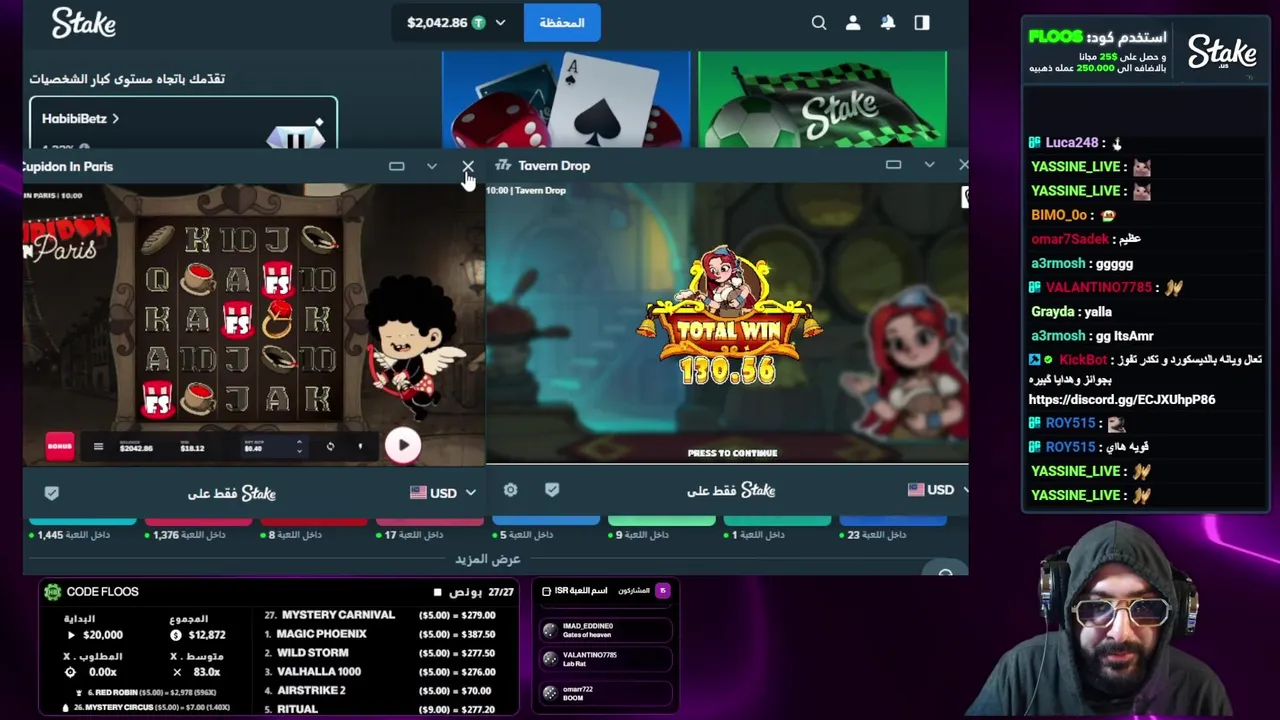Click VALANTINO7785 Lab Rat entry
1280x720 pixels.
tap(605, 659)
